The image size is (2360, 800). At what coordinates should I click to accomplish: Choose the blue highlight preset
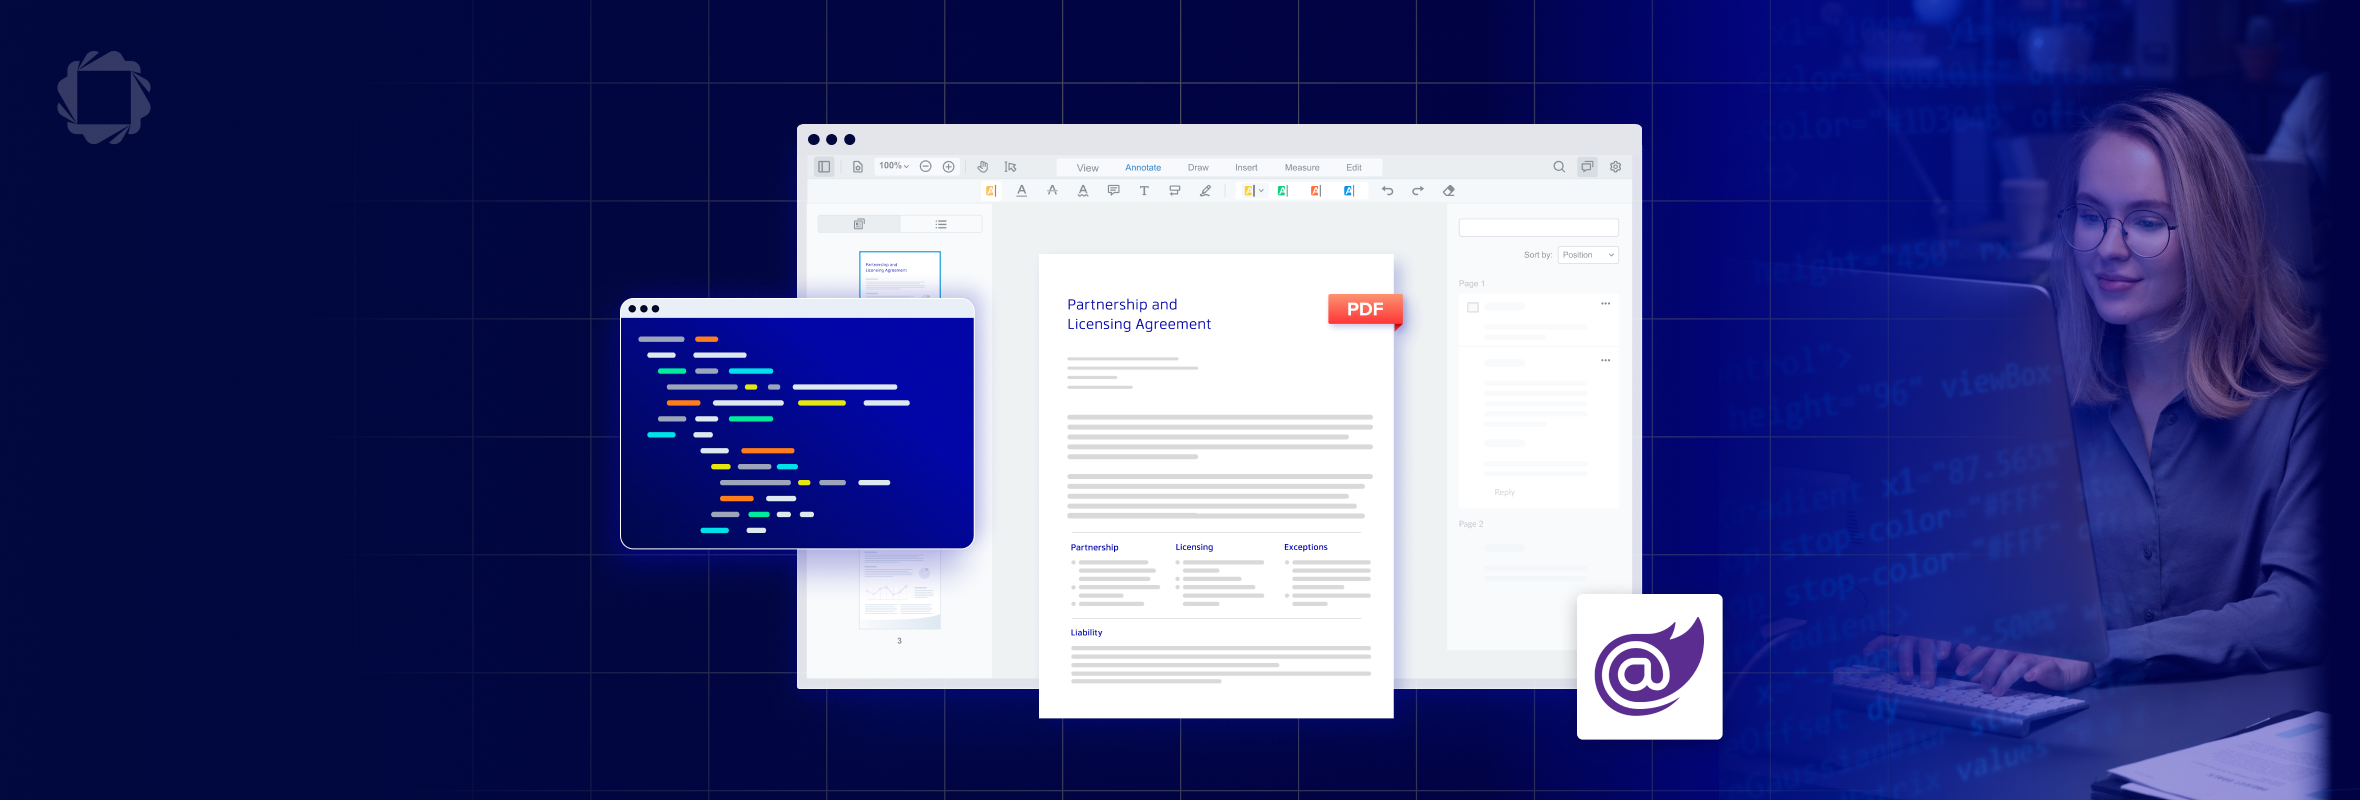point(1349,191)
